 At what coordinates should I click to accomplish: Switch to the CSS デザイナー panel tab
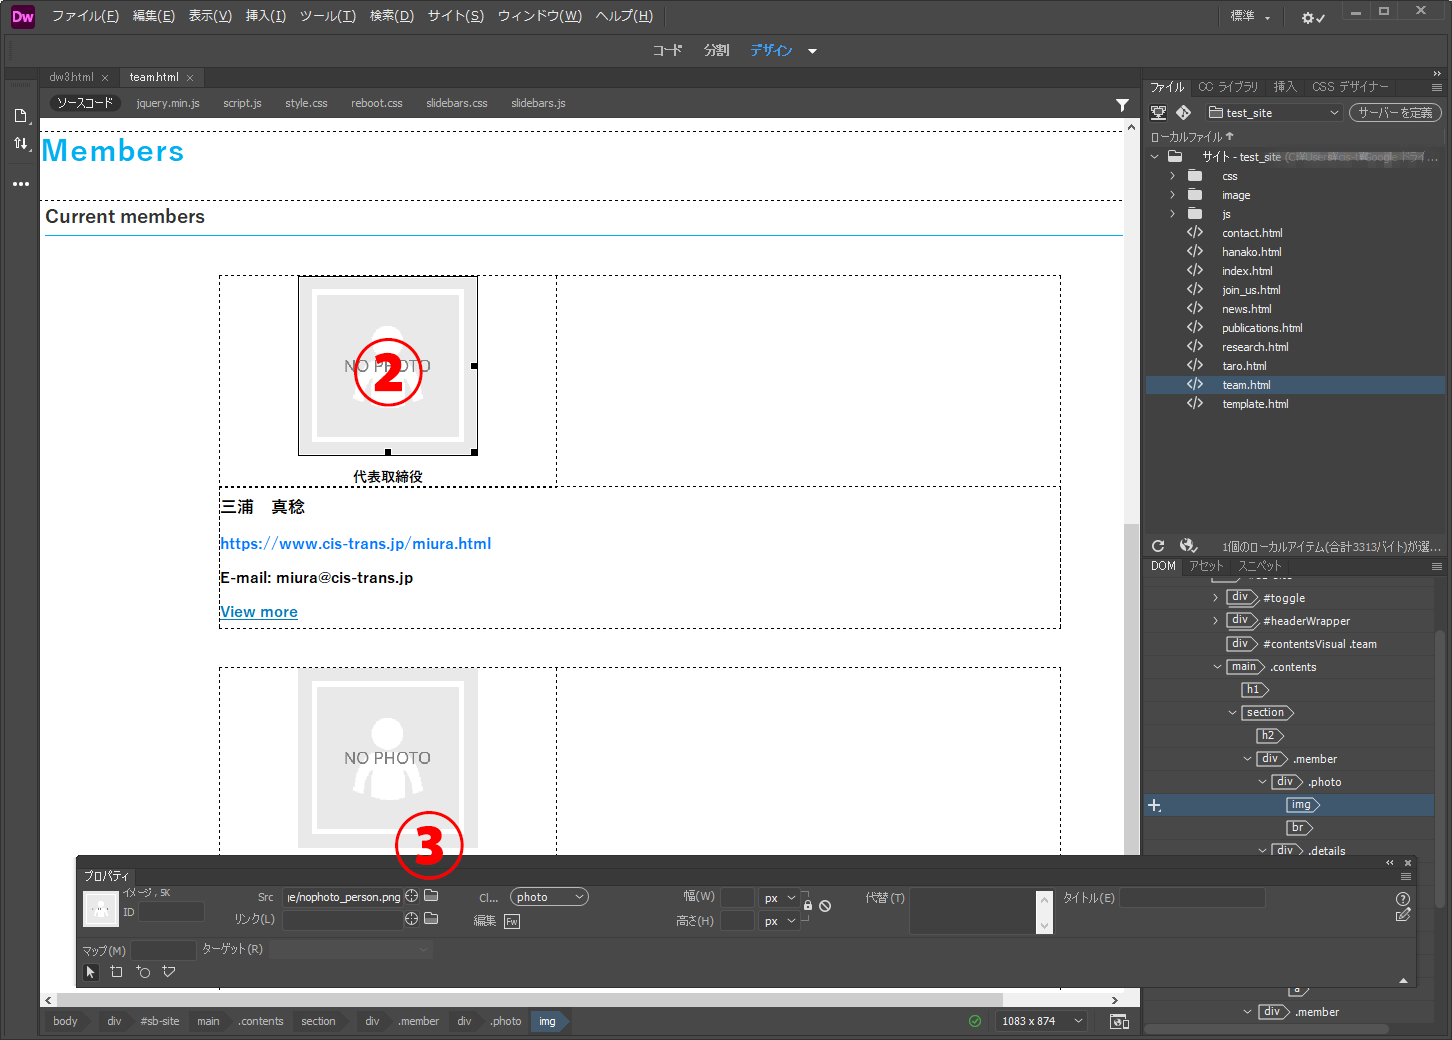(x=1350, y=87)
